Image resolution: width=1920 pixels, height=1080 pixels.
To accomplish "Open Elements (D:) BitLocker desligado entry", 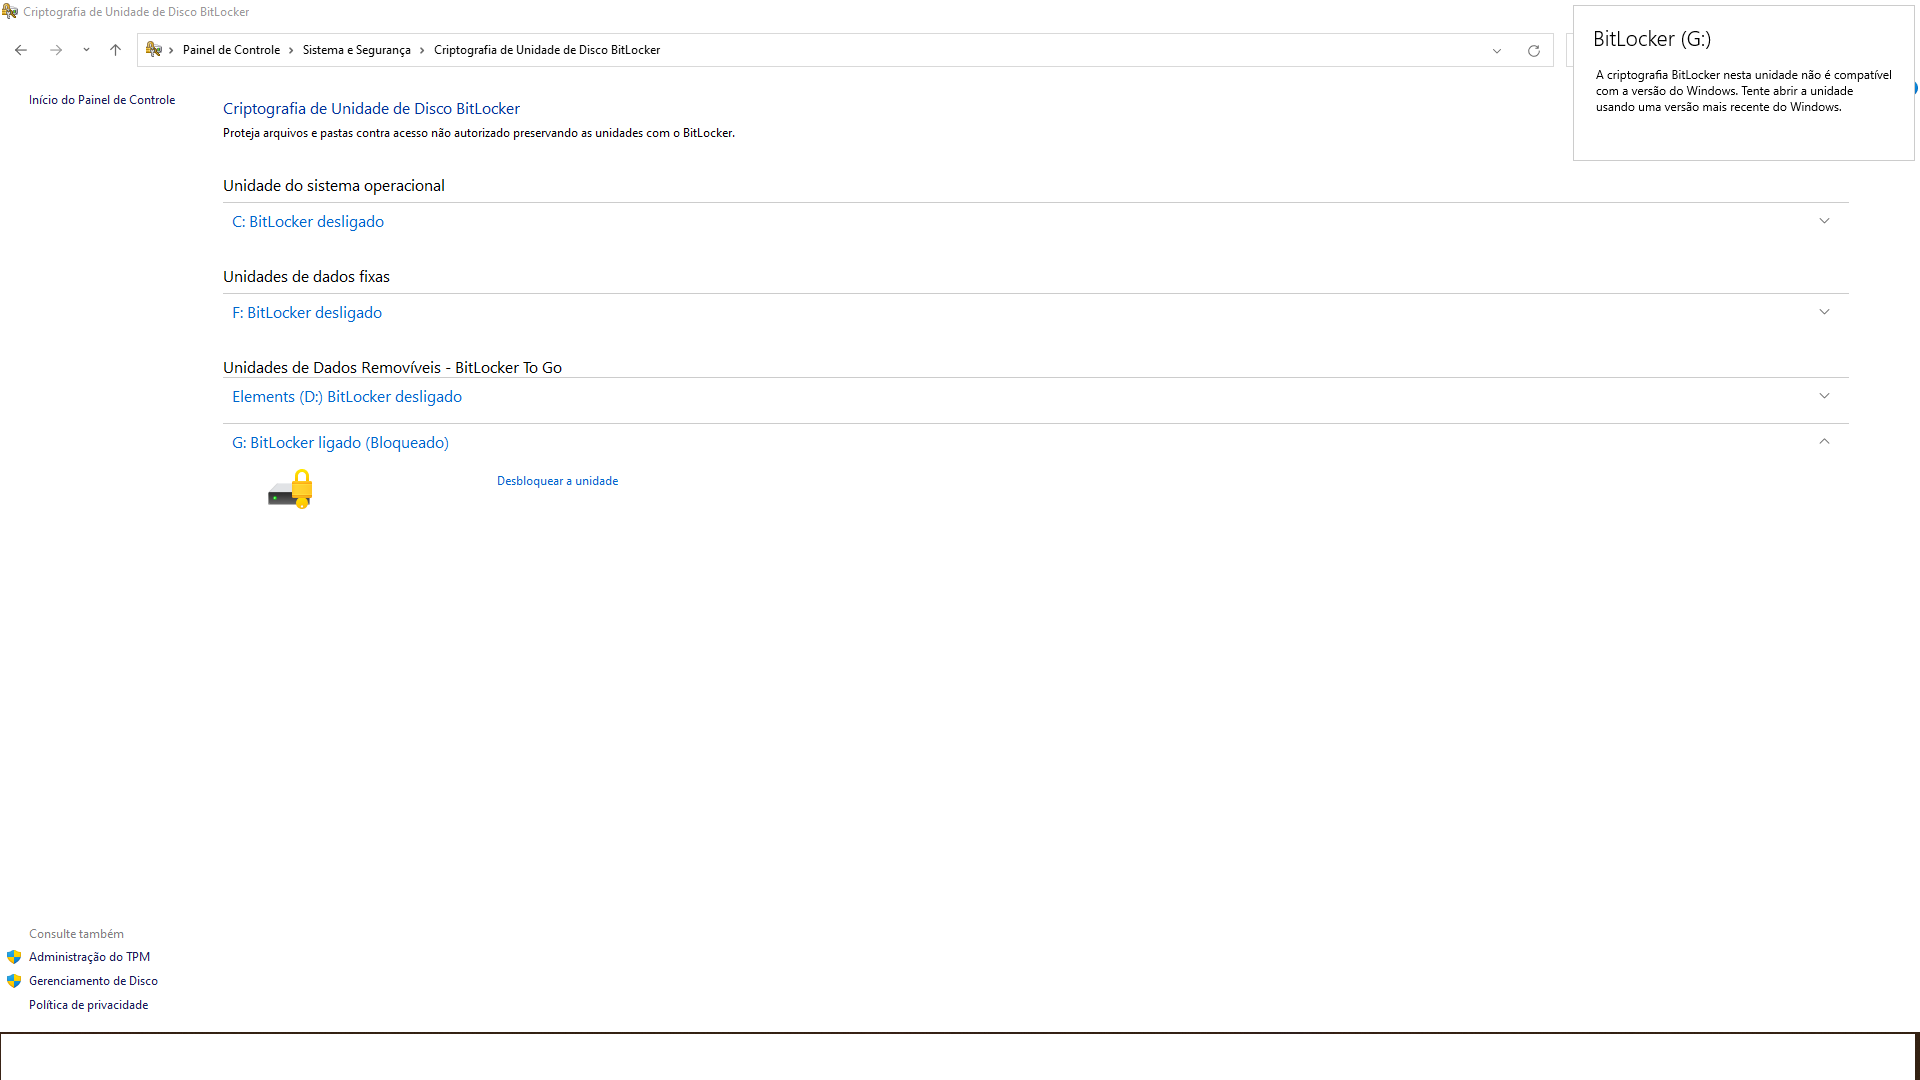I will pyautogui.click(x=347, y=397).
